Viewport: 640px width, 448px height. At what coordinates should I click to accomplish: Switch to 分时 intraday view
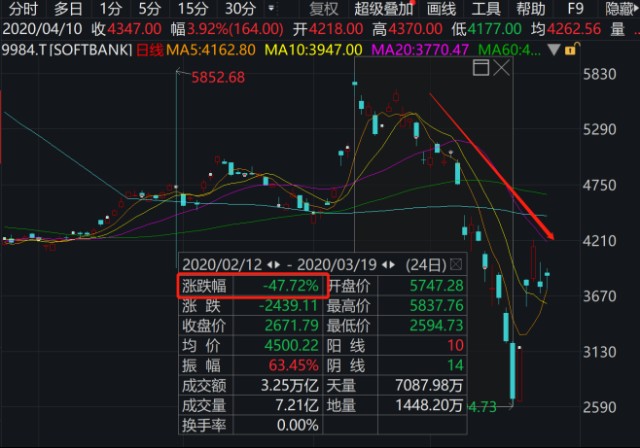[23, 9]
